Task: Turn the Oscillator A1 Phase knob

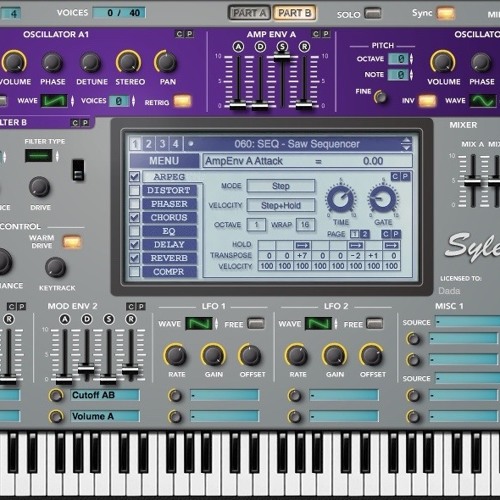Action: pos(52,62)
